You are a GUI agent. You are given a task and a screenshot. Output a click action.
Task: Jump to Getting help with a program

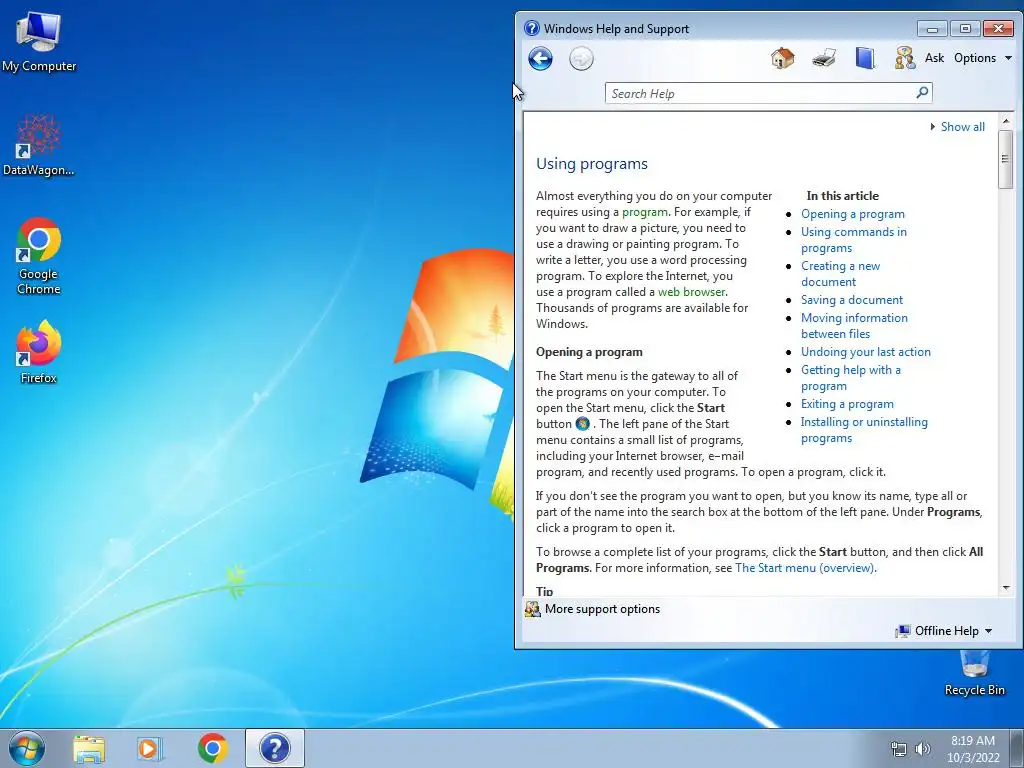click(x=851, y=377)
